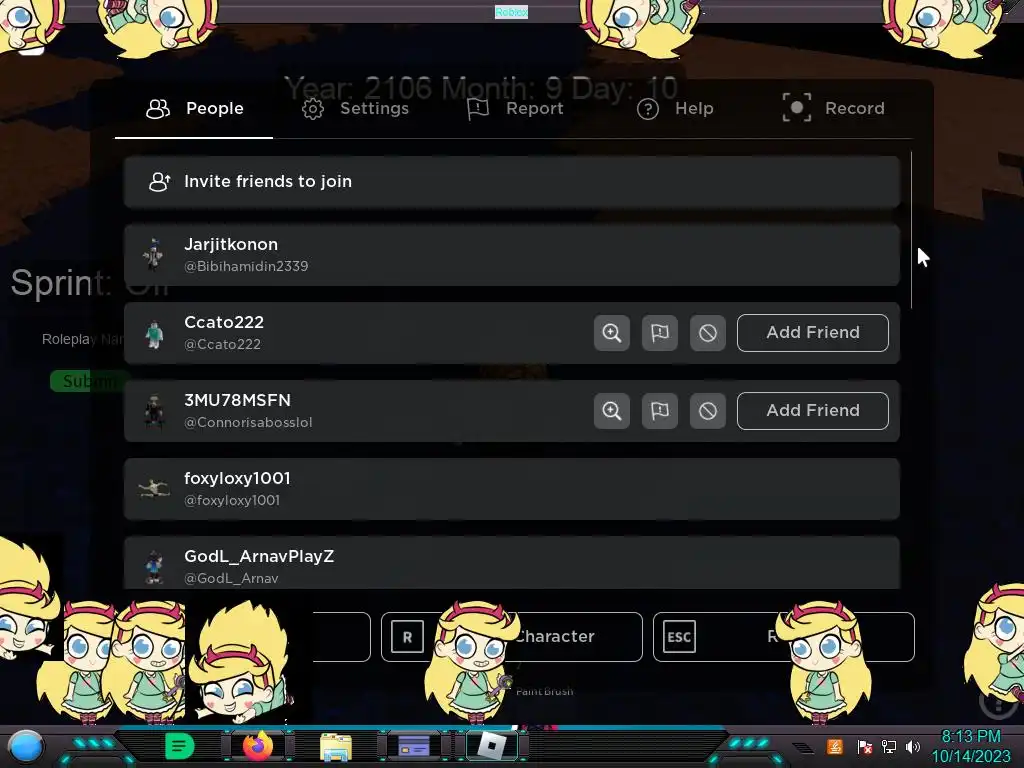The height and width of the screenshot is (768, 1024).
Task: Switch to Roblox taskbar icon
Action: pos(492,746)
